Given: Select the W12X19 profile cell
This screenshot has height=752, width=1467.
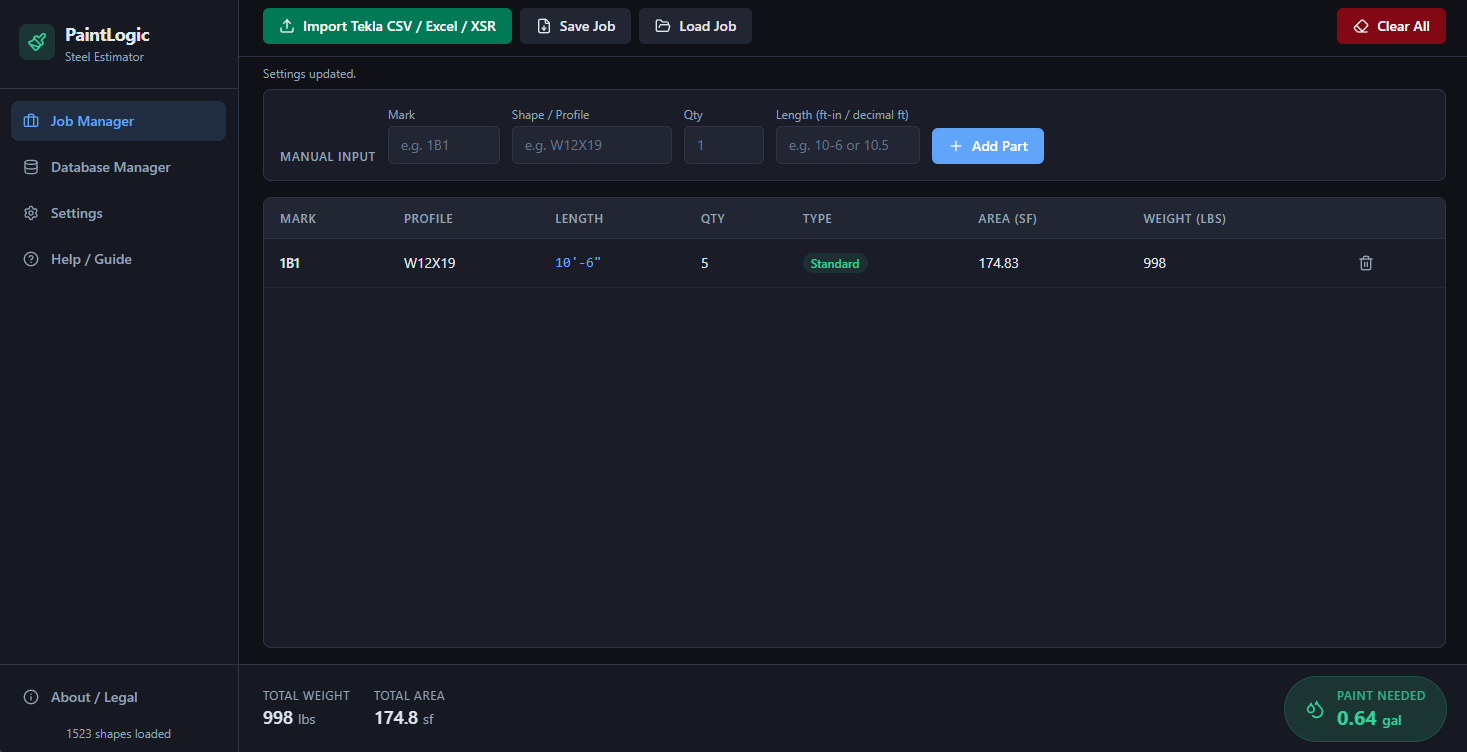Looking at the screenshot, I should pos(430,264).
